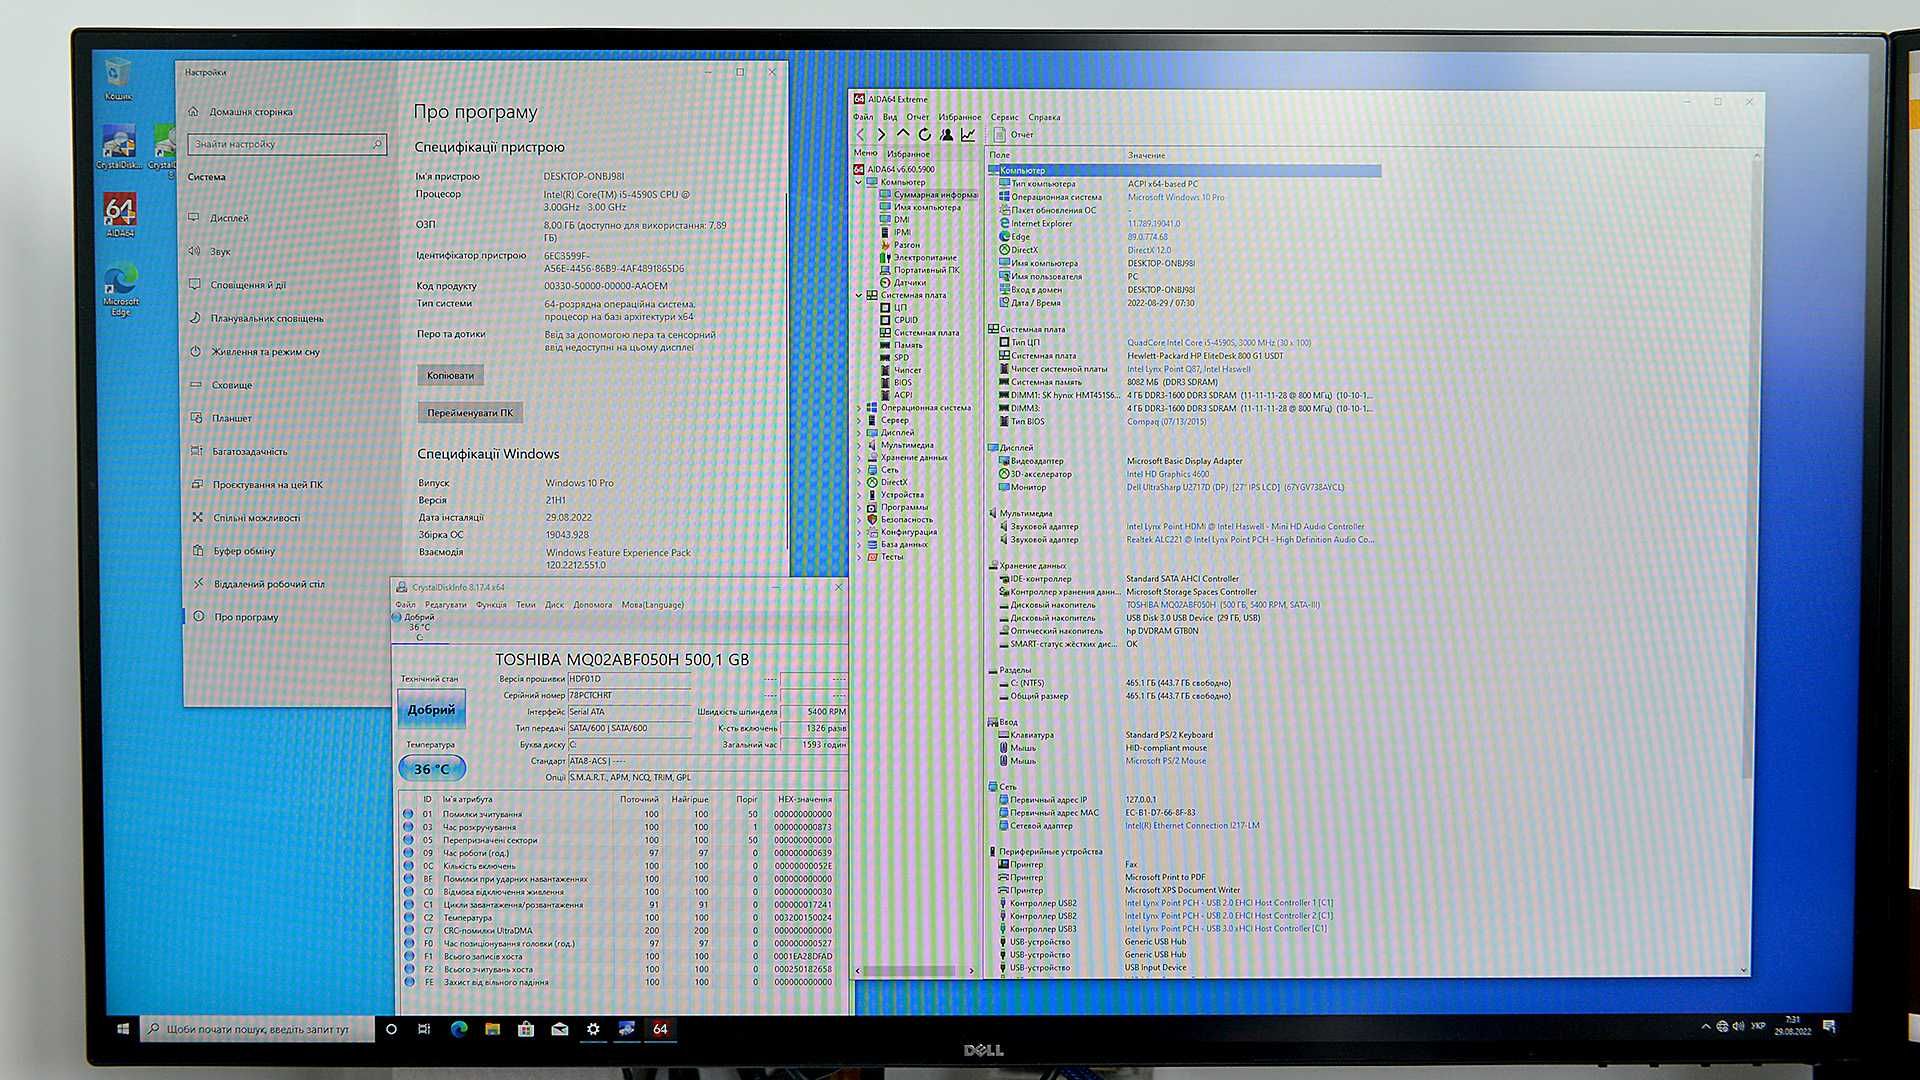This screenshot has height=1080, width=1920.
Task: Click the Windows Start button
Action: (x=123, y=1028)
